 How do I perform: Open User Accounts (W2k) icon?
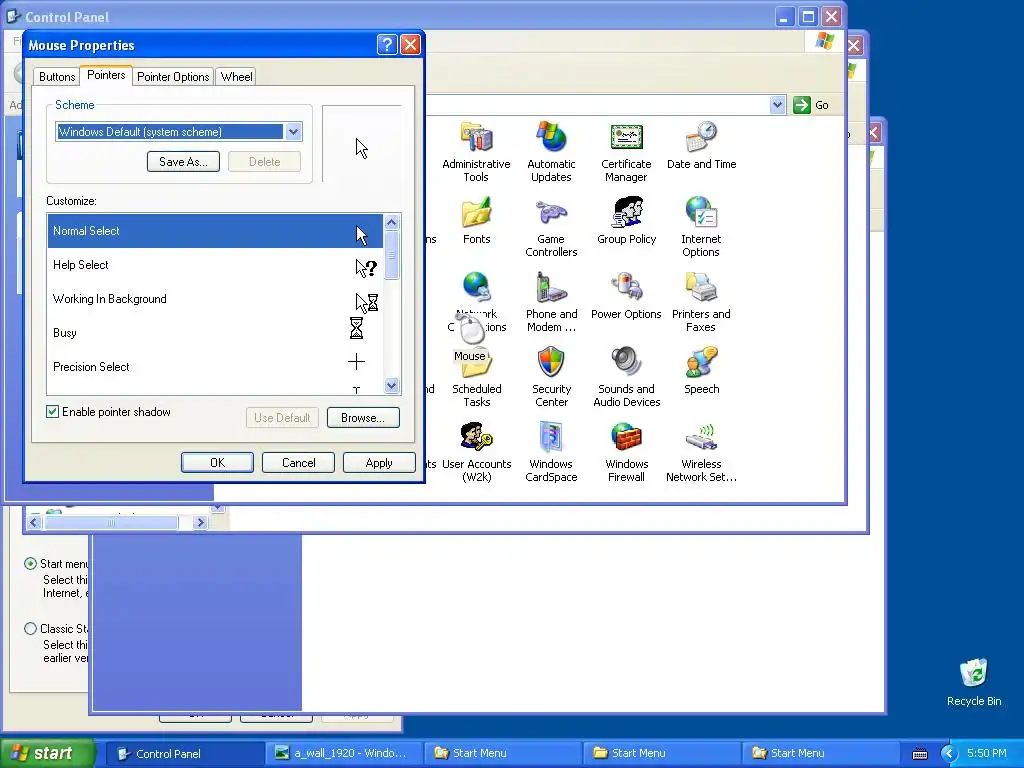pyautogui.click(x=476, y=438)
